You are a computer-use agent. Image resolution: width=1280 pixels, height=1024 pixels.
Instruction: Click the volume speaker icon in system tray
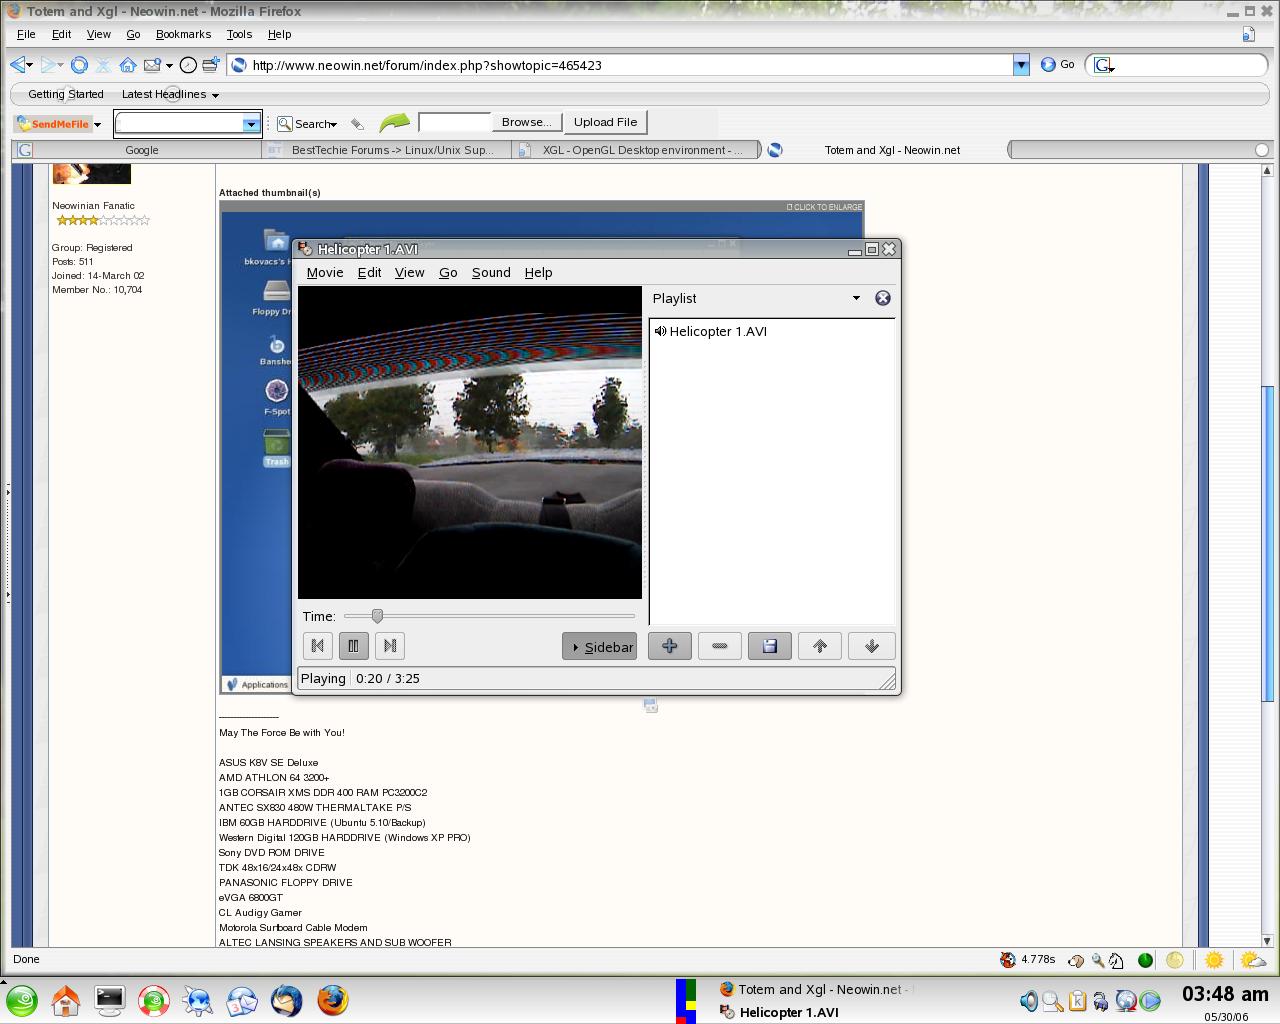pos(1028,1000)
